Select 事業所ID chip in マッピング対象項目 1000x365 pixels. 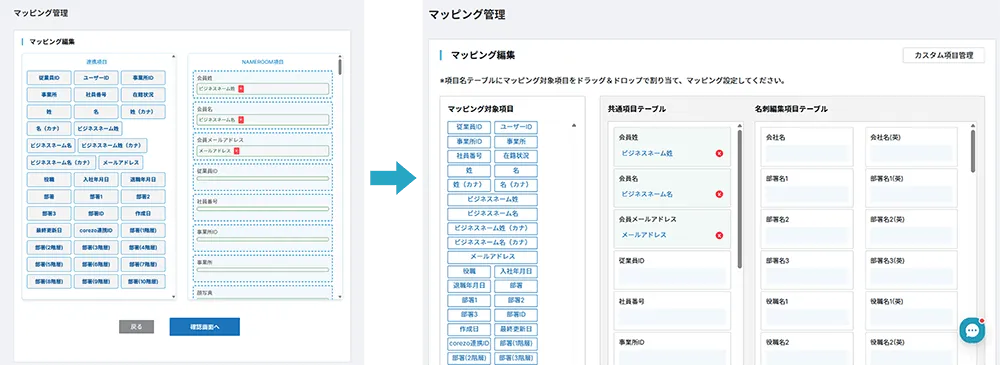click(x=469, y=142)
